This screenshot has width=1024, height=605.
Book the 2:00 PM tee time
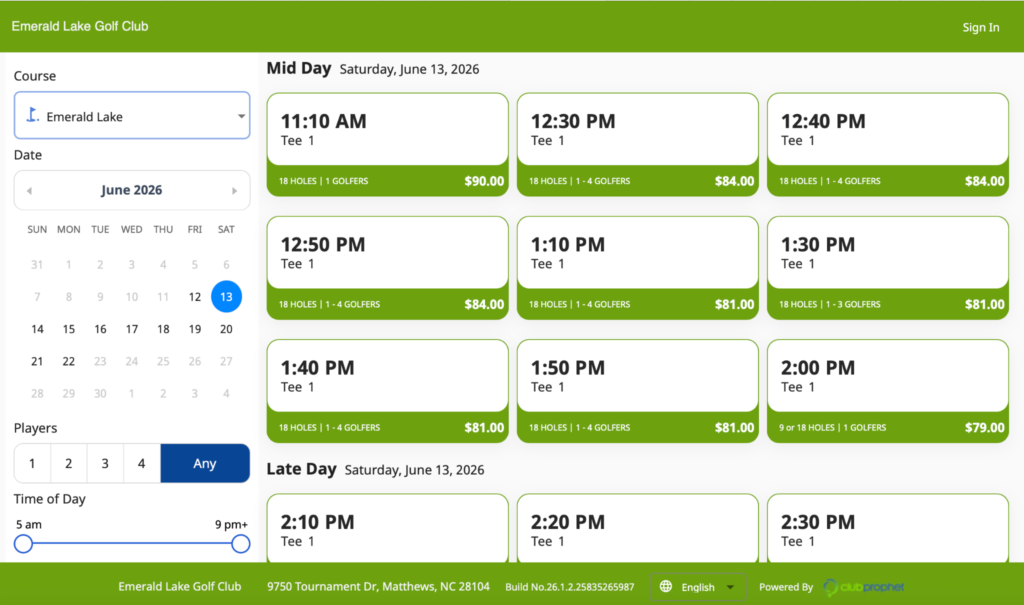pos(888,391)
